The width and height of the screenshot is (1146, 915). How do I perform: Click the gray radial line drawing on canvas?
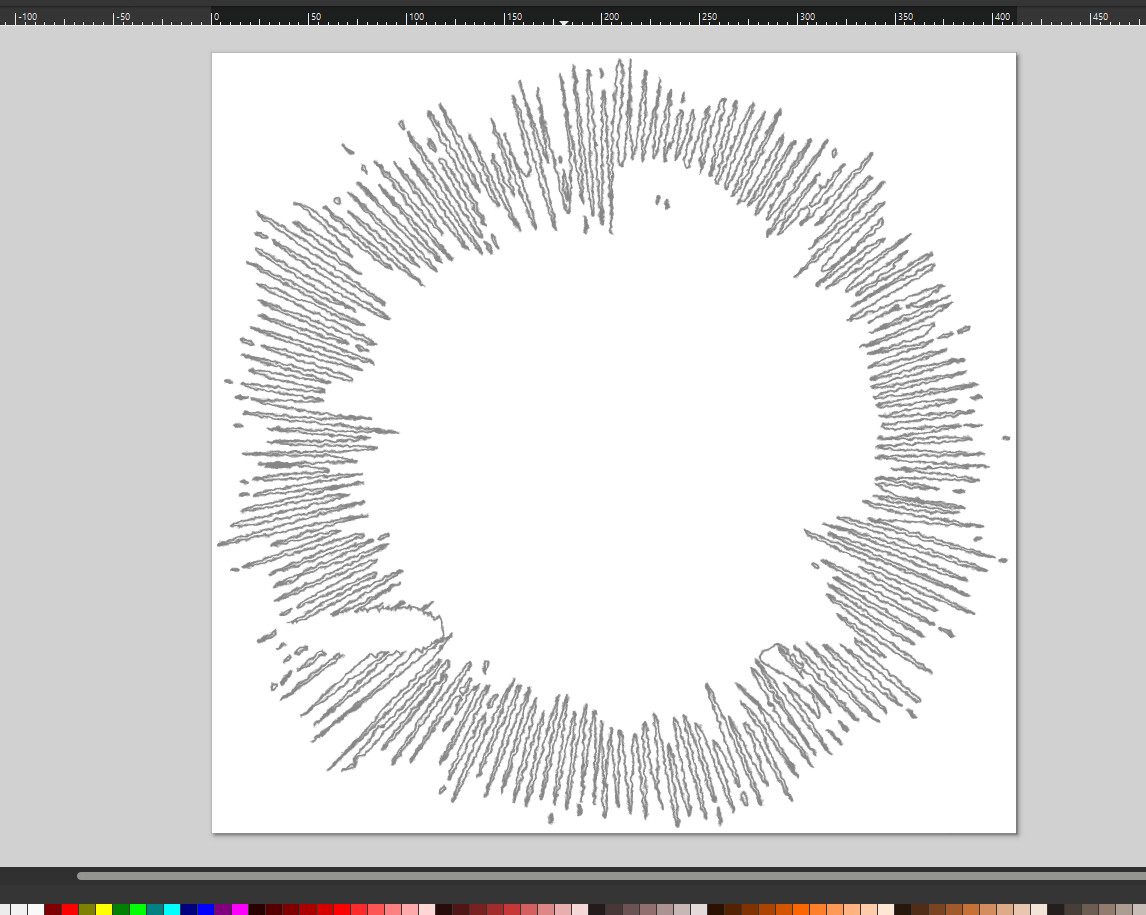coord(612,443)
